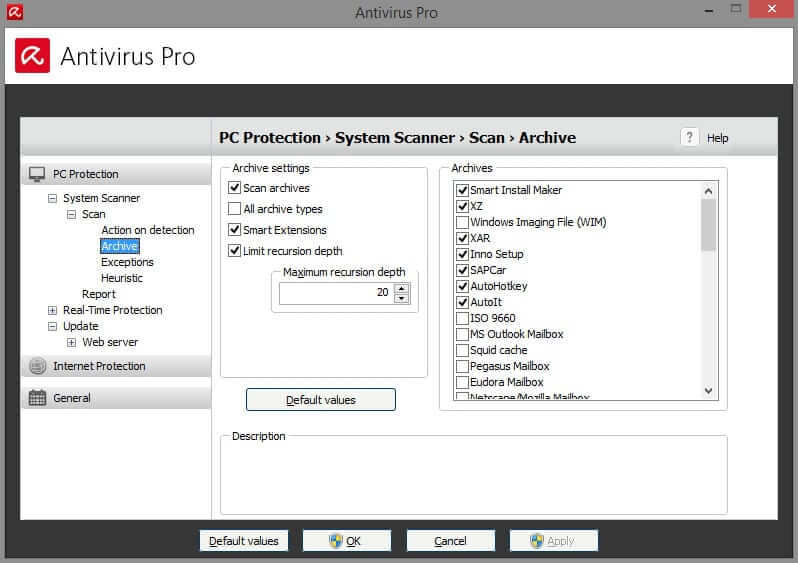Viewport: 798px width, 563px height.
Task: Collapse the Scan tree node
Action: (x=71, y=214)
